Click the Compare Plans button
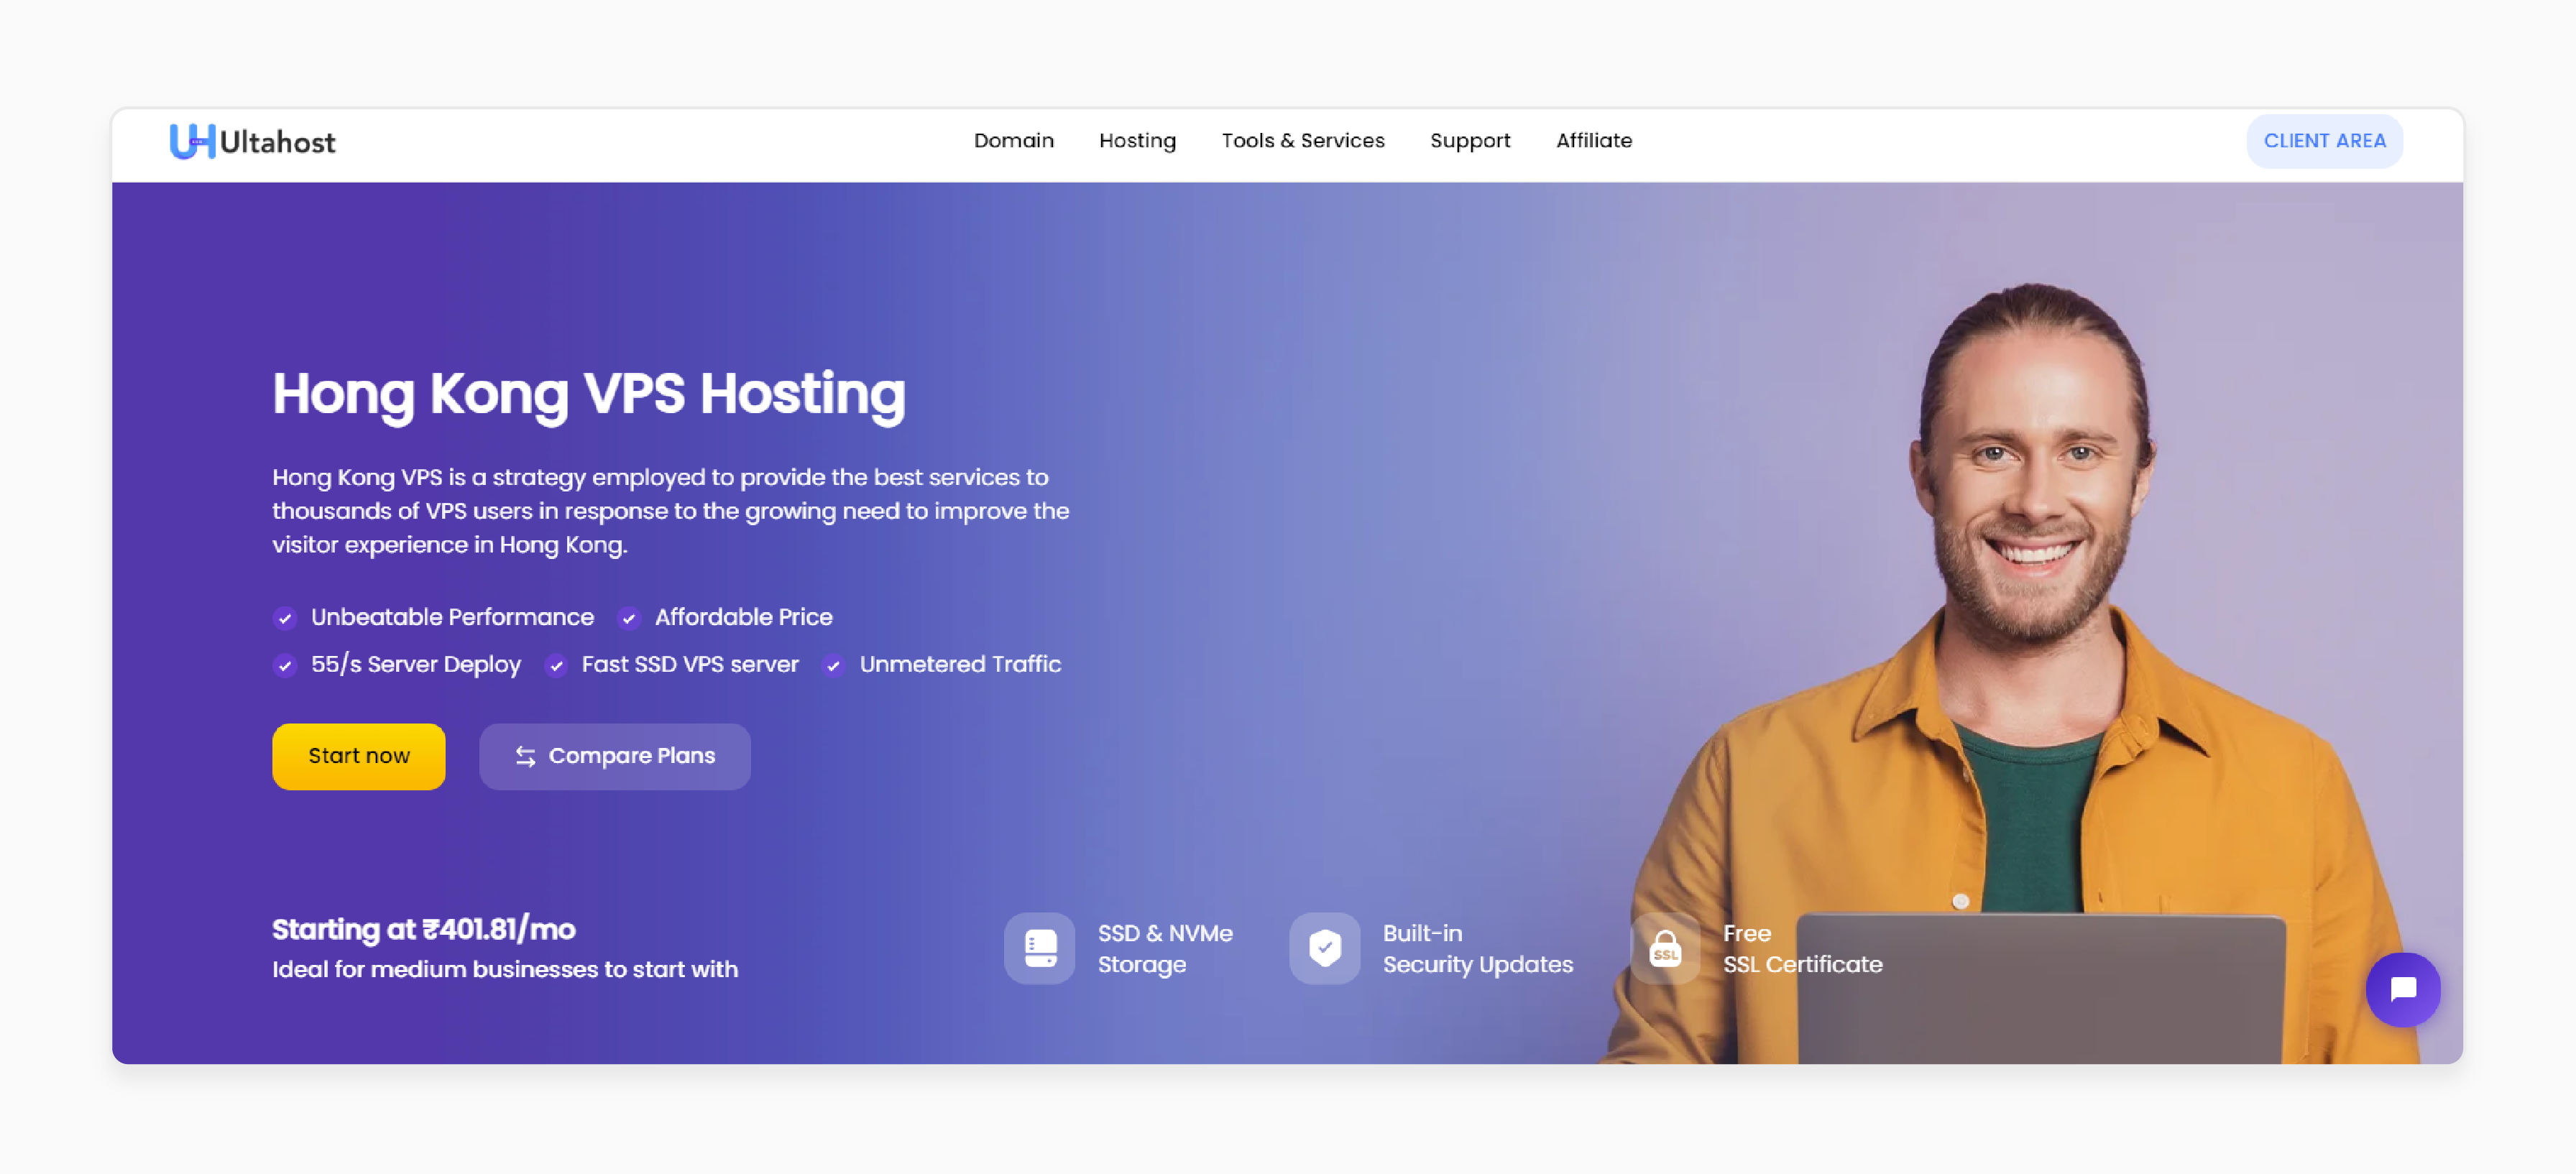 coord(614,756)
